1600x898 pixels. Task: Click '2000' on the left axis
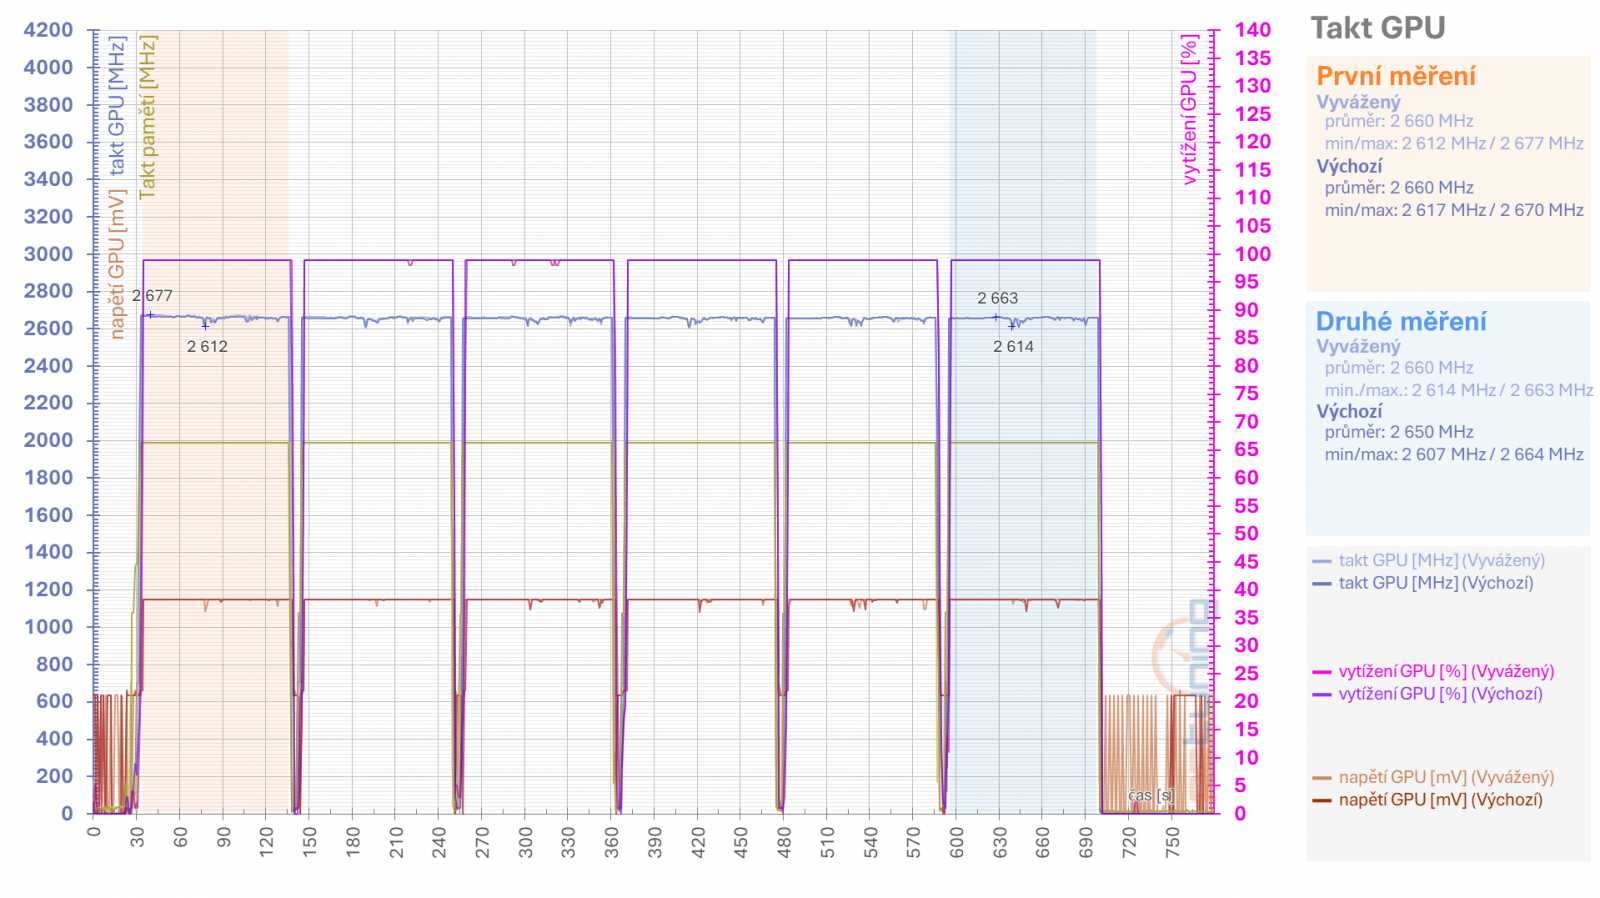pos(49,440)
